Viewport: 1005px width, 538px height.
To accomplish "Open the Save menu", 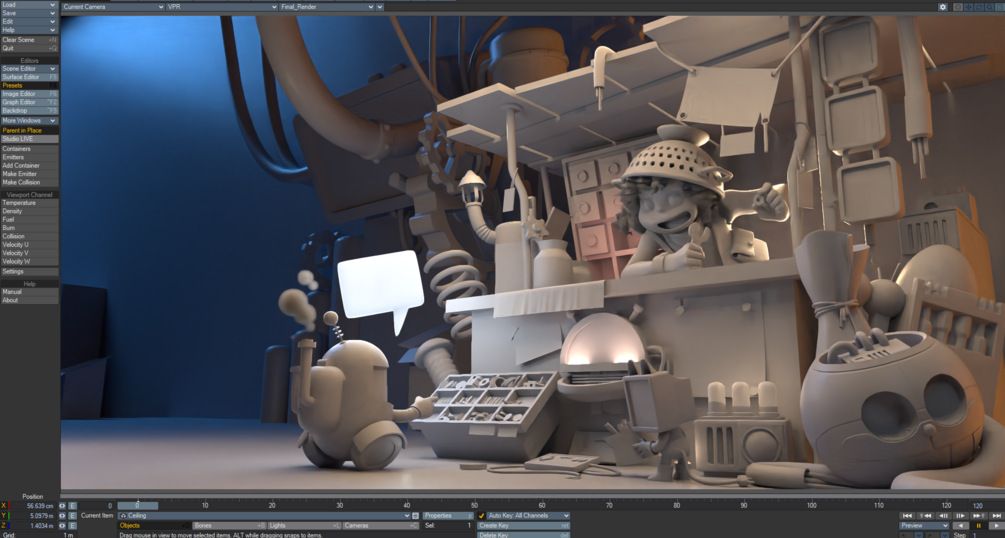I will coord(29,13).
